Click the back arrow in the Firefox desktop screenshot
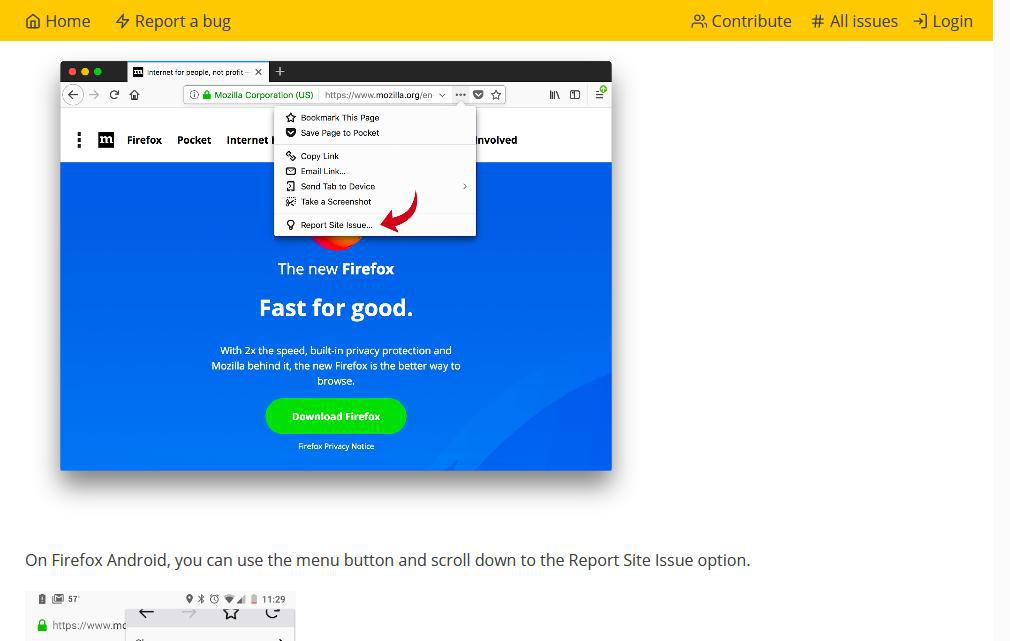This screenshot has height=641, width=1010. pos(73,95)
